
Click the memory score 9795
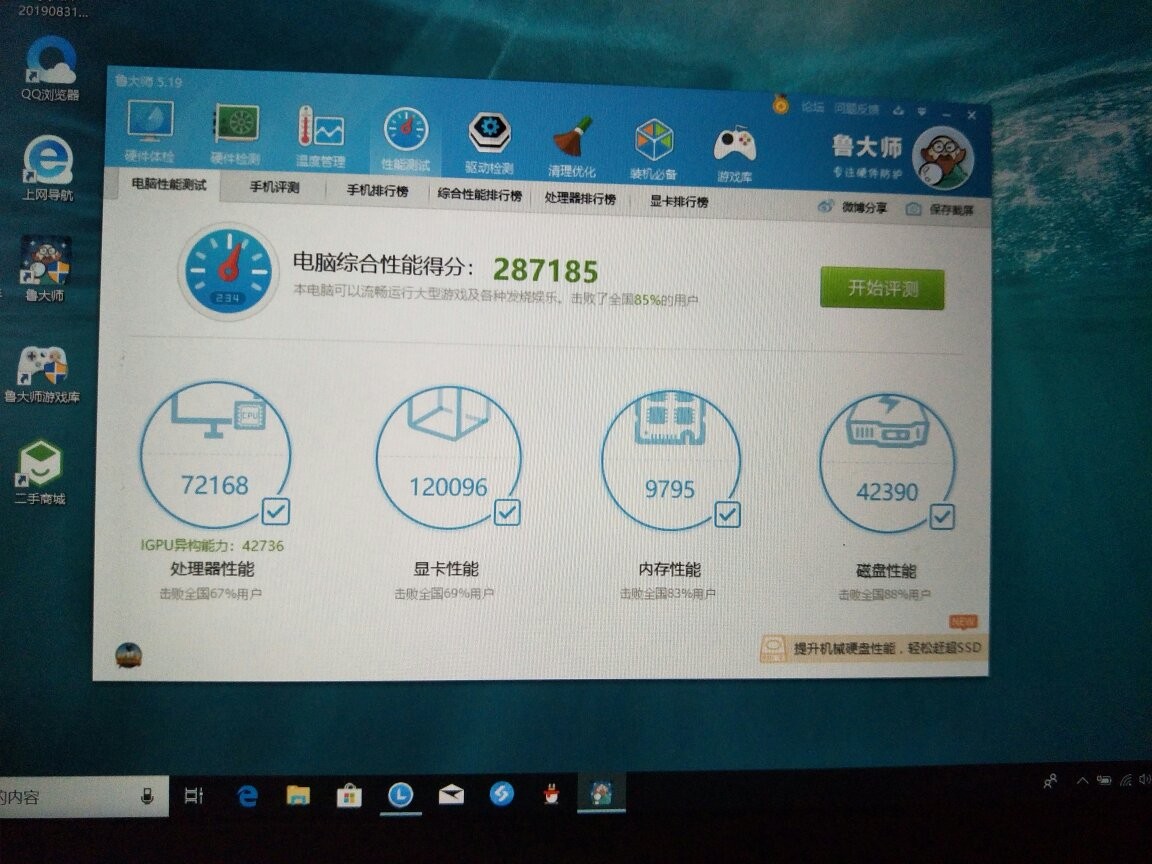(669, 489)
